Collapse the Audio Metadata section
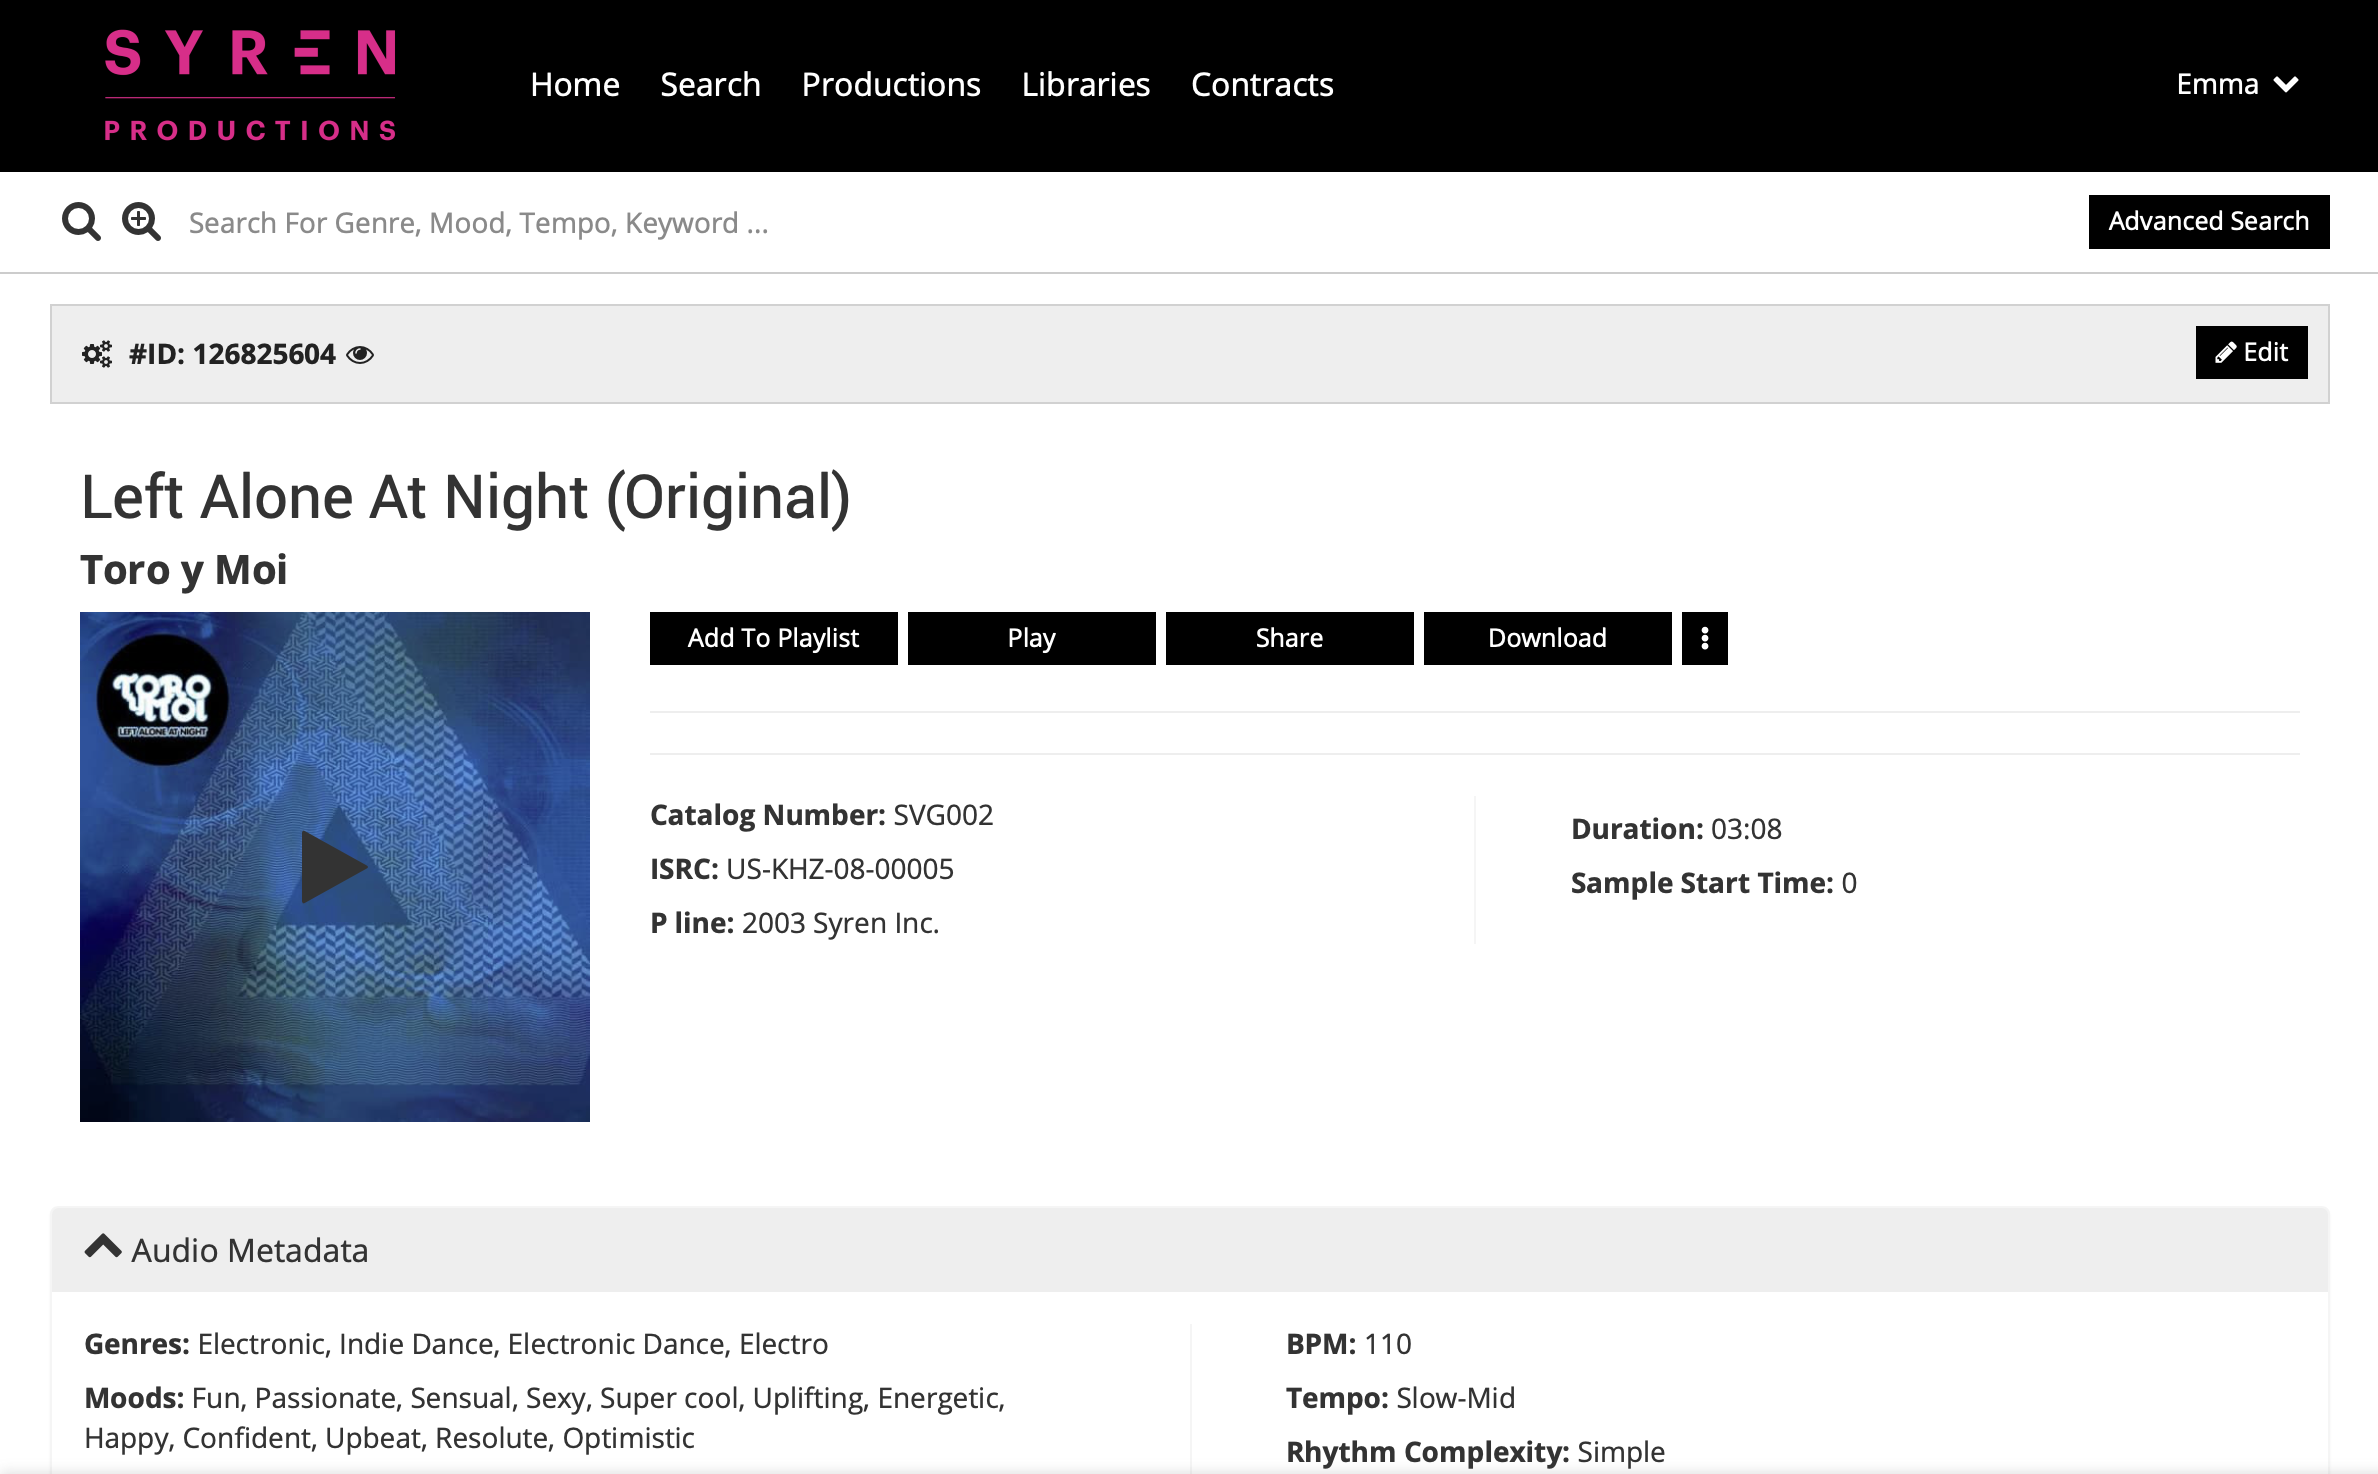The width and height of the screenshot is (2378, 1474). 103,1248
